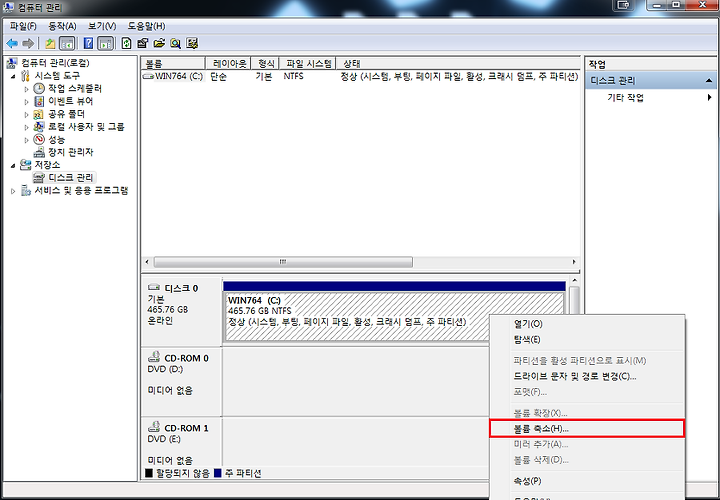Click the 공유 폴더 icon in tree
Image resolution: width=720 pixels, height=500 pixels.
39,114
